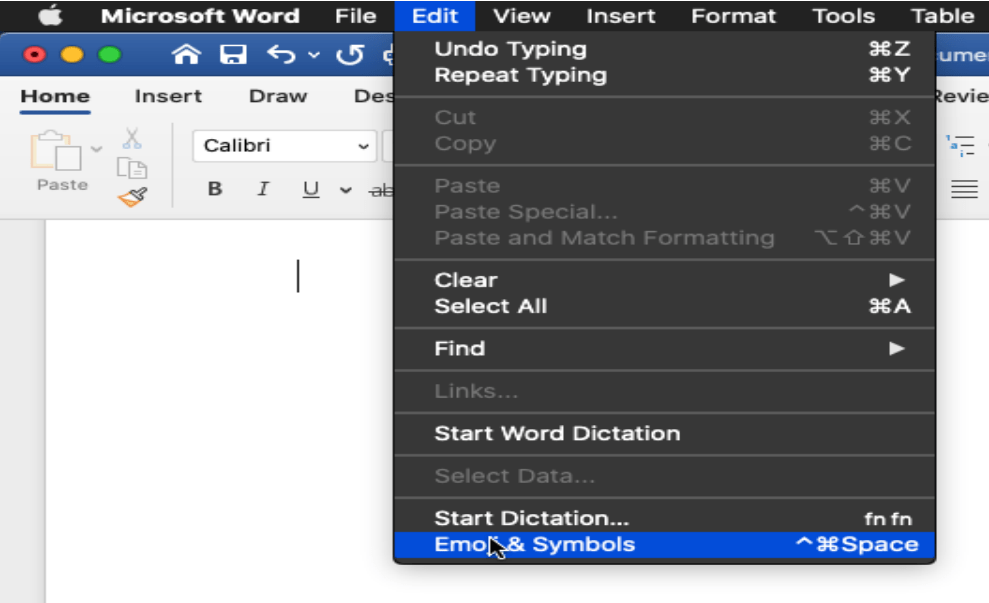
Task: Expand the Find submenu
Action: (x=664, y=348)
